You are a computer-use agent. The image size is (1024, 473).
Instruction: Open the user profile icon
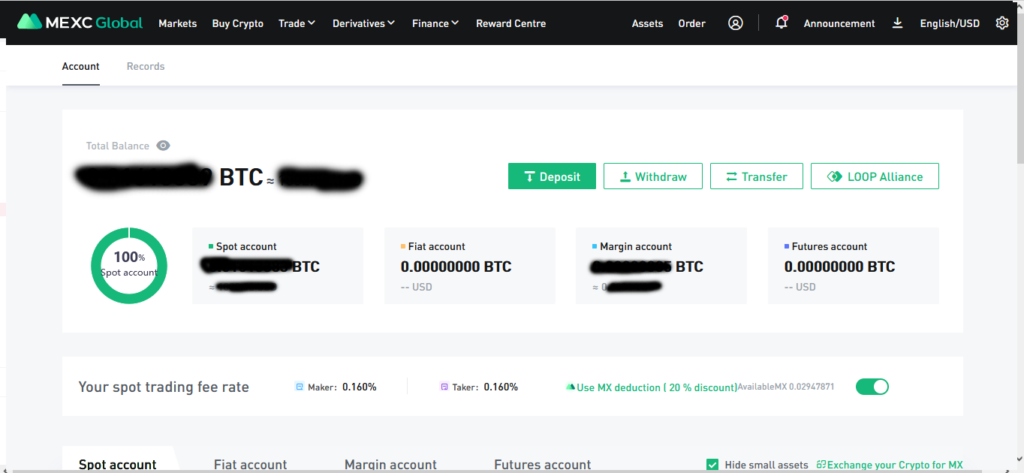tap(736, 23)
